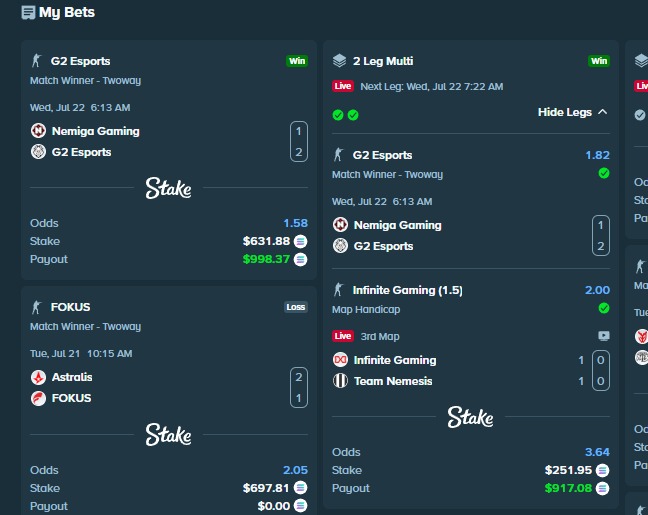Click the 1.82 leg odds value
648x515 pixels.
pos(598,155)
